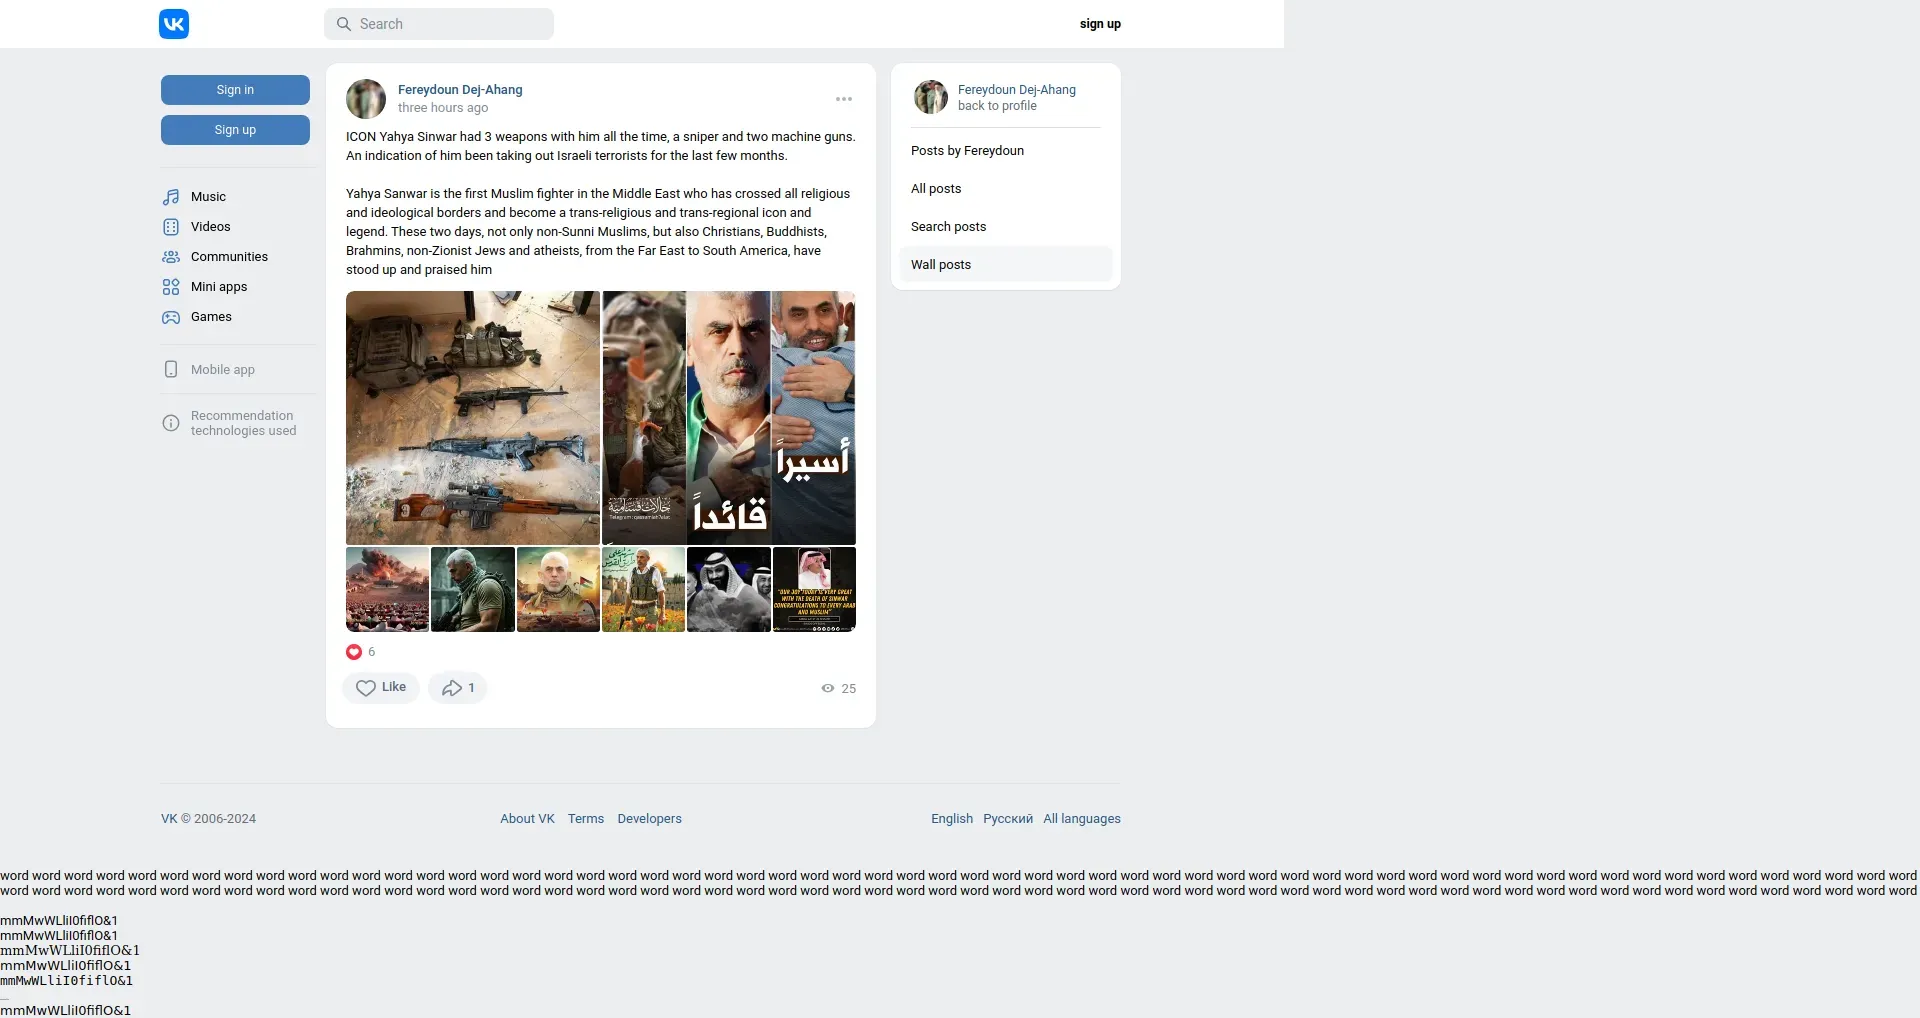
Task: Click the 'three hours ago' timestamp
Action: [443, 108]
